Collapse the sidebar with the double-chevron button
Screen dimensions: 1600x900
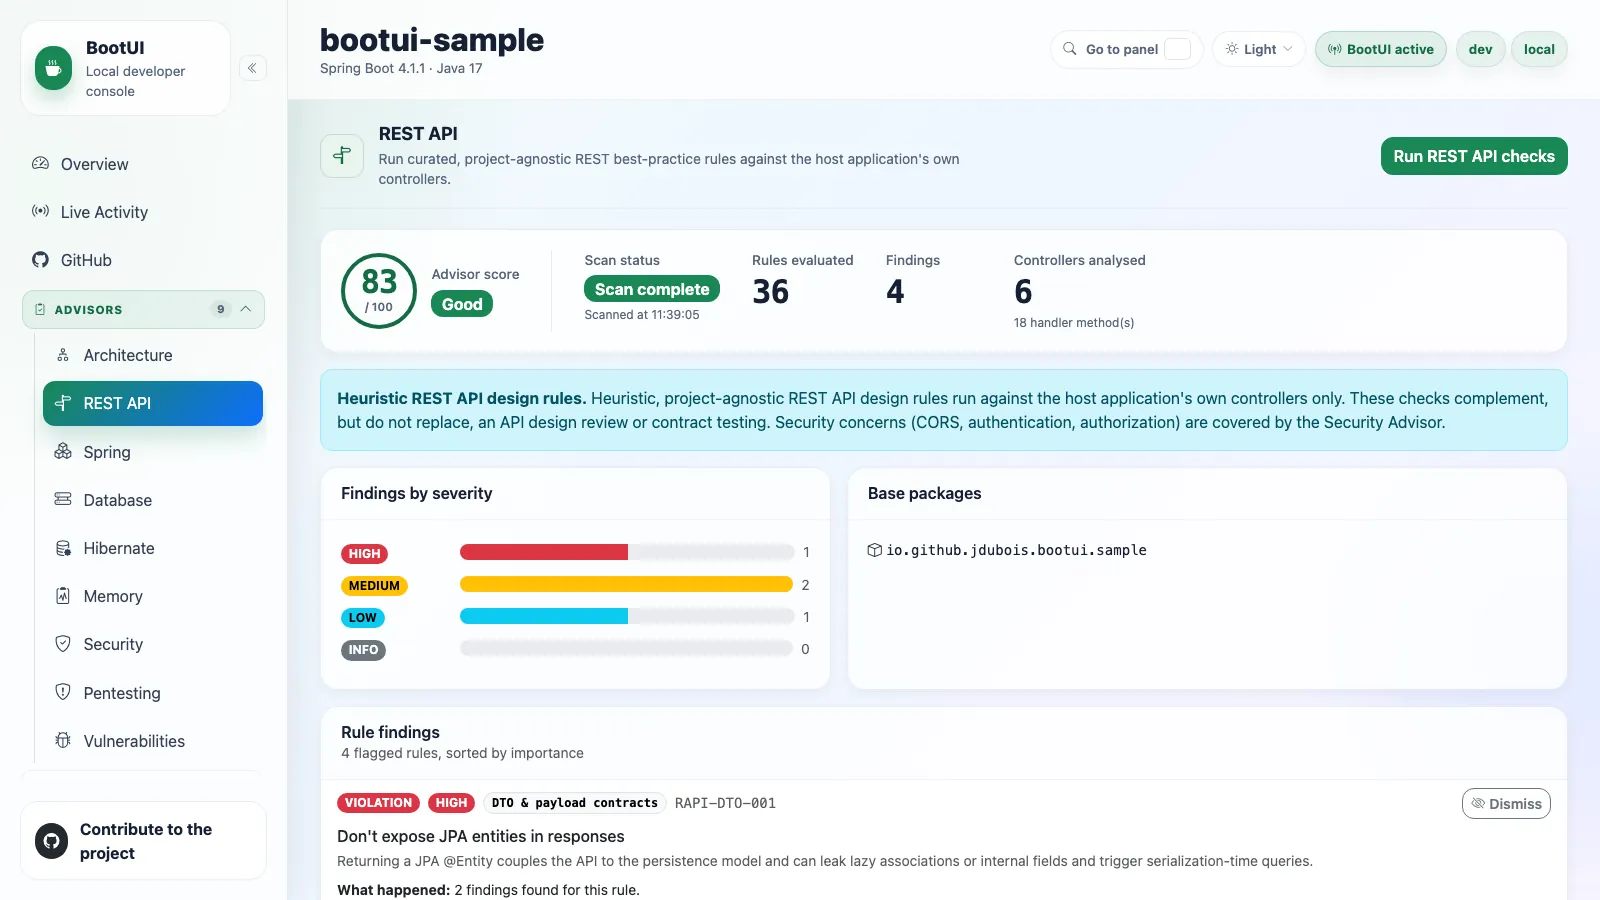click(252, 68)
